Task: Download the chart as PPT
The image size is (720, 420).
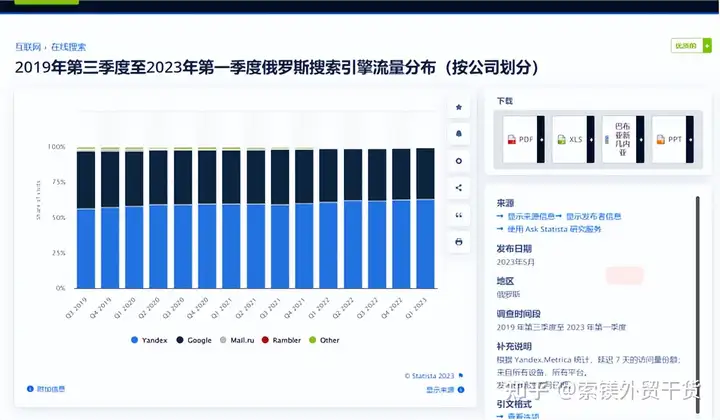Action: pyautogui.click(x=673, y=139)
